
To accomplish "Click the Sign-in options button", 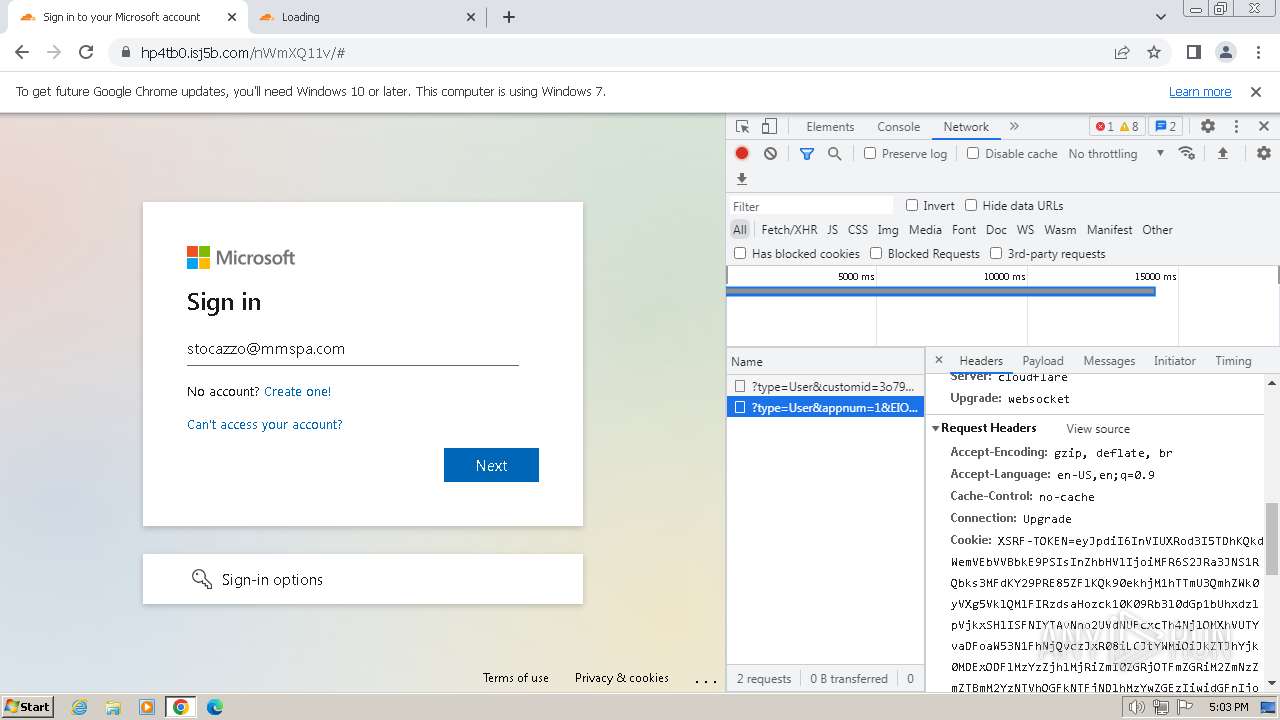I will coord(363,579).
